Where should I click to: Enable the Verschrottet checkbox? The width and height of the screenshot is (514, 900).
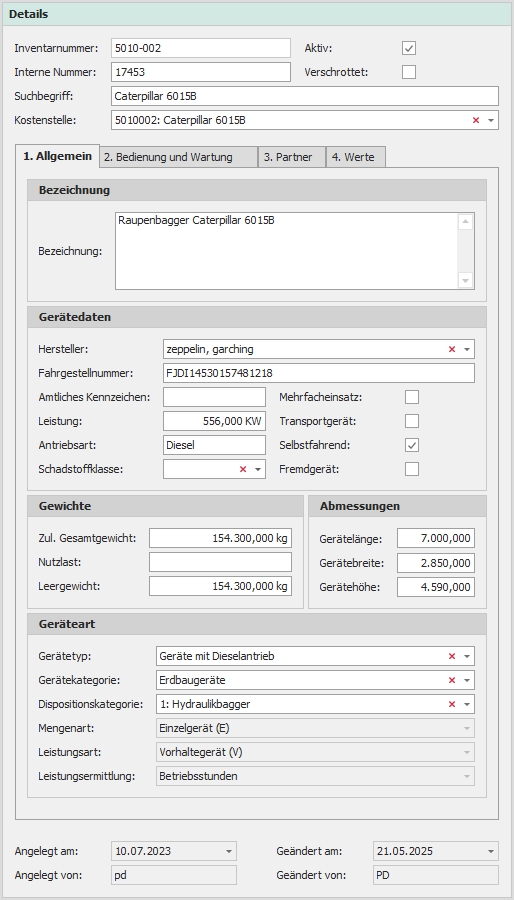click(x=409, y=72)
